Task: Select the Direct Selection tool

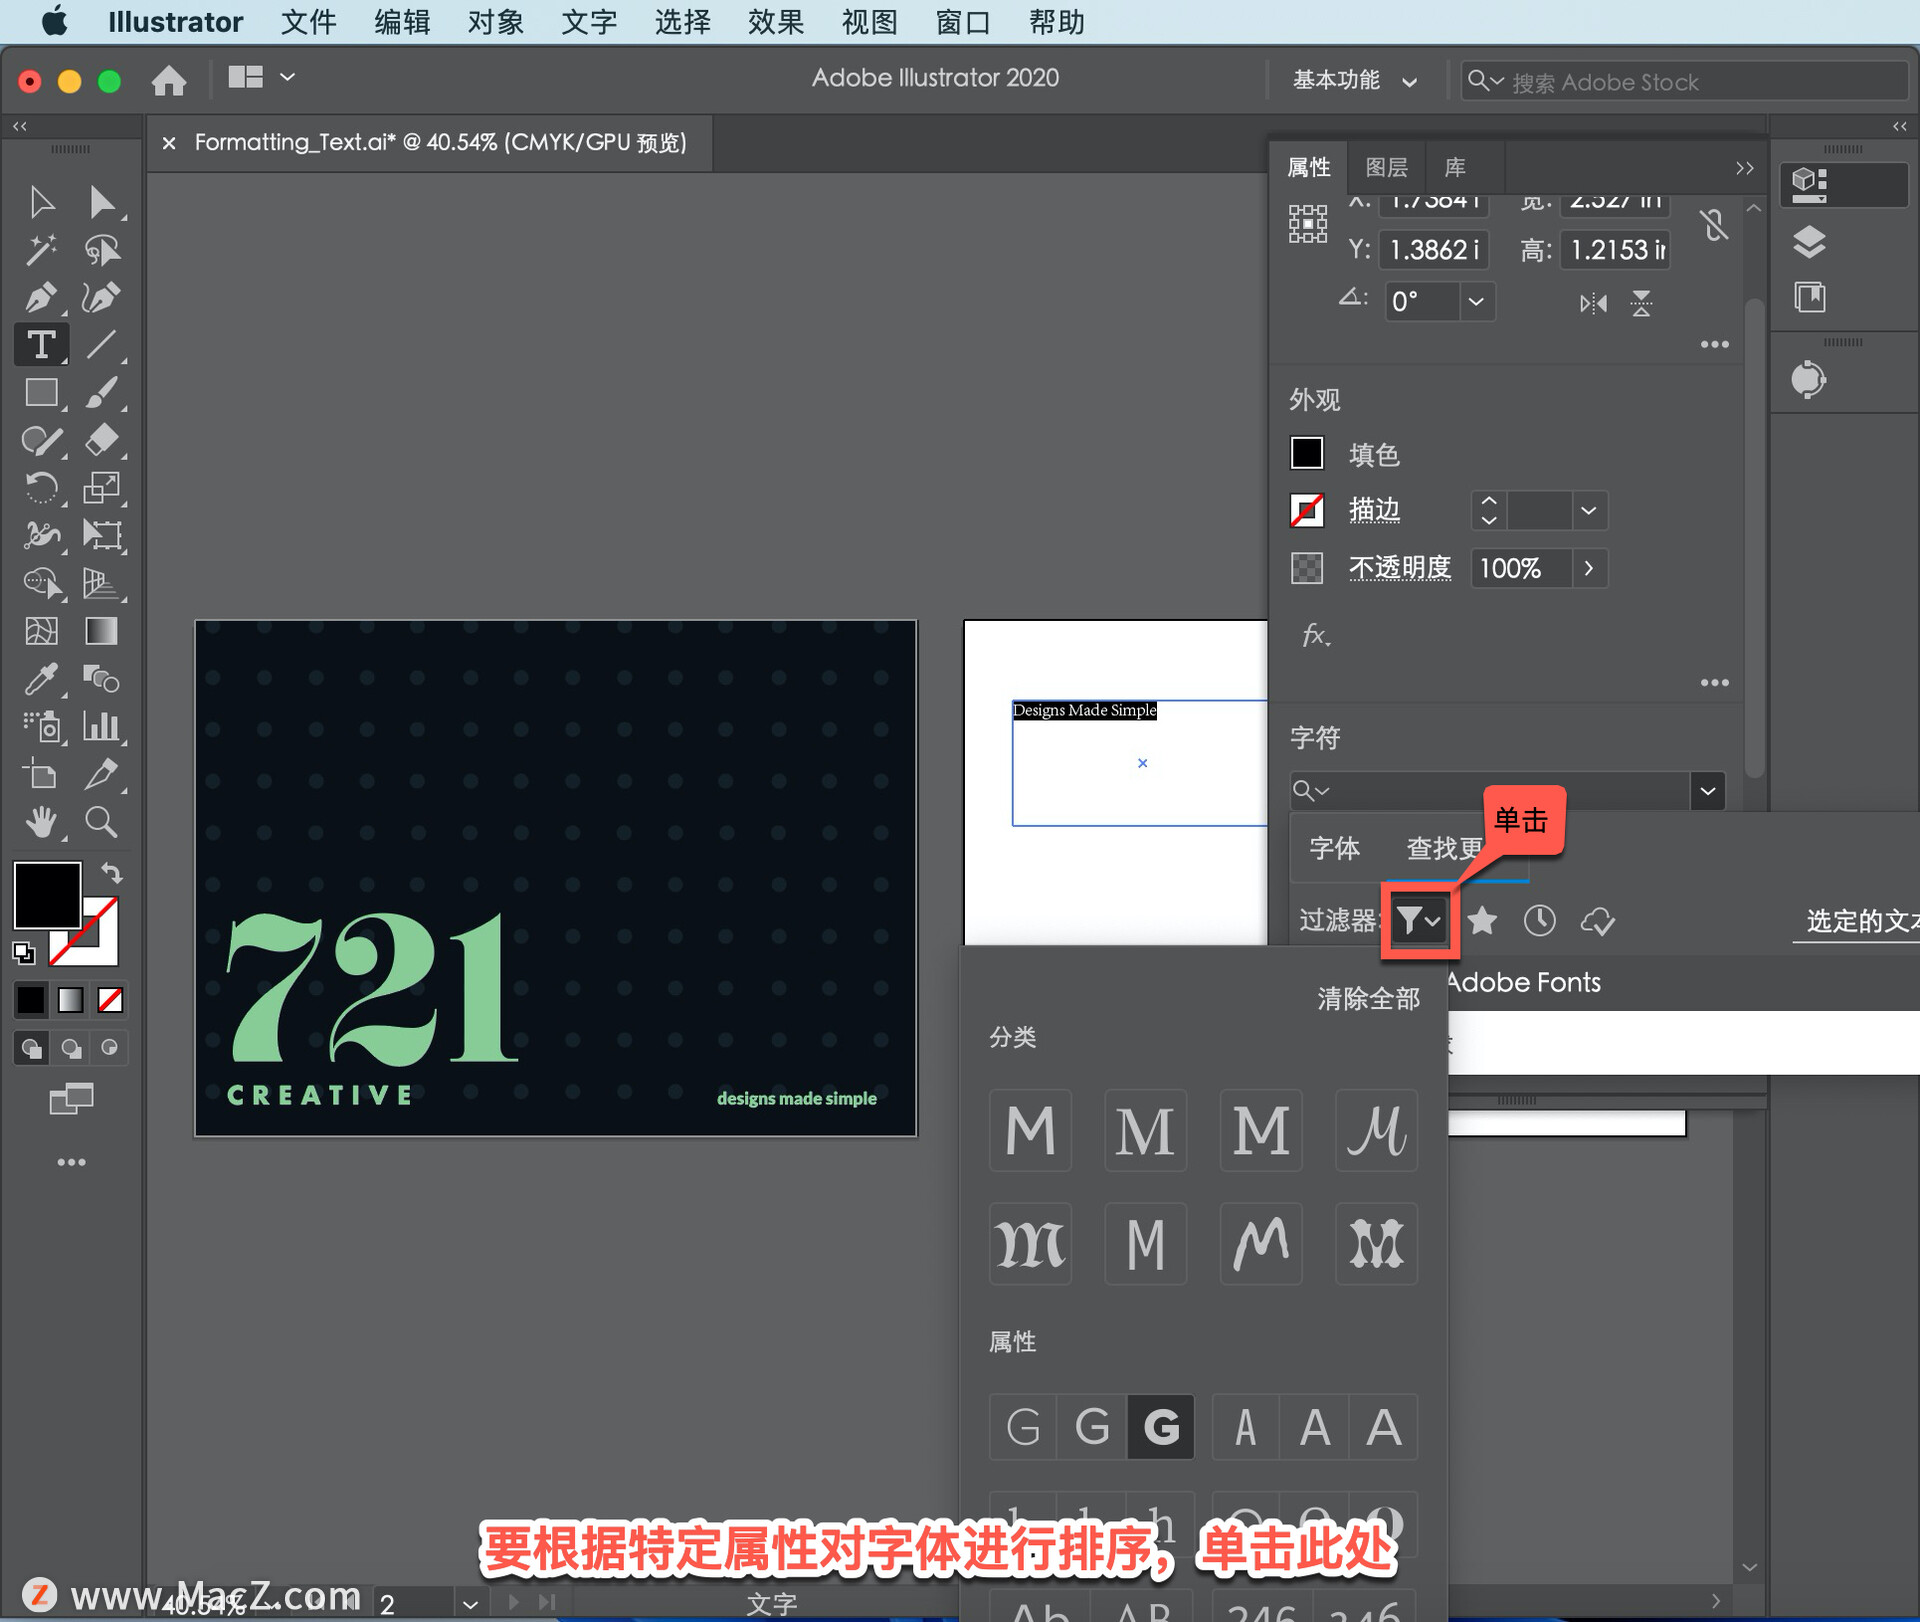Action: tap(101, 202)
